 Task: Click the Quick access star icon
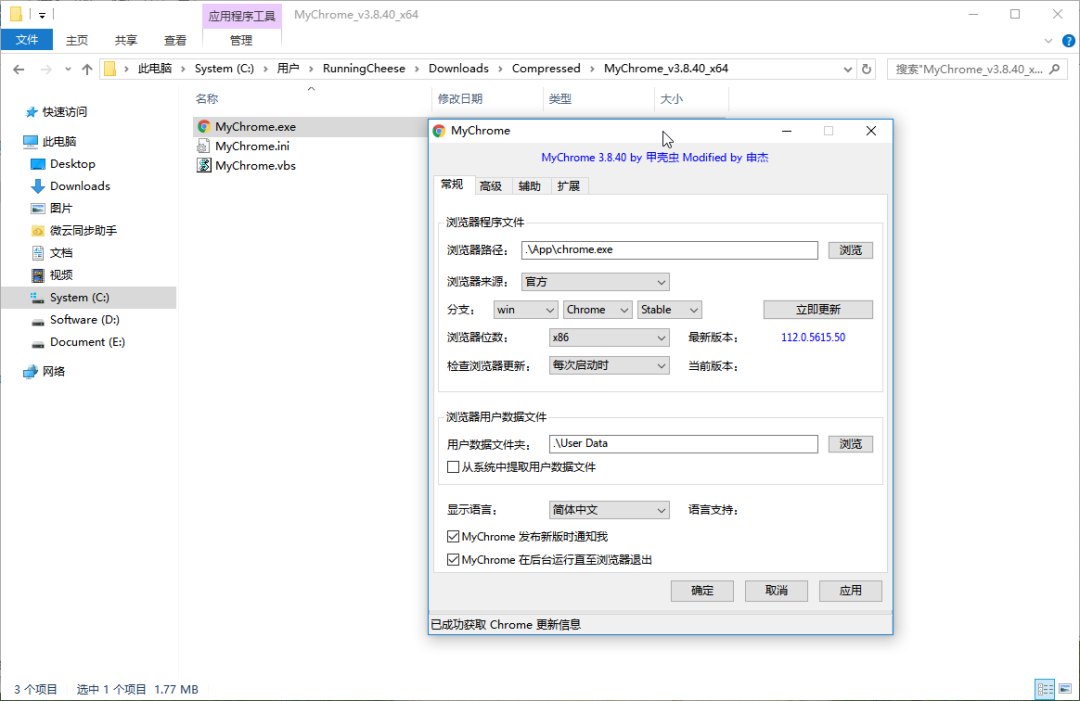31,112
